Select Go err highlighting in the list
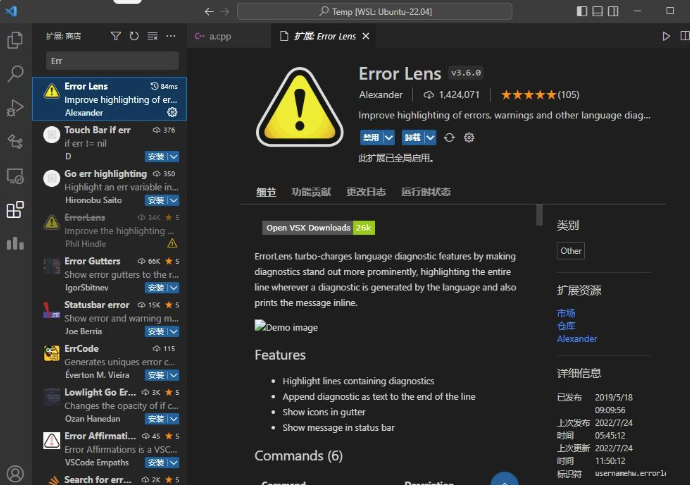This screenshot has height=485, width=690. pos(110,187)
